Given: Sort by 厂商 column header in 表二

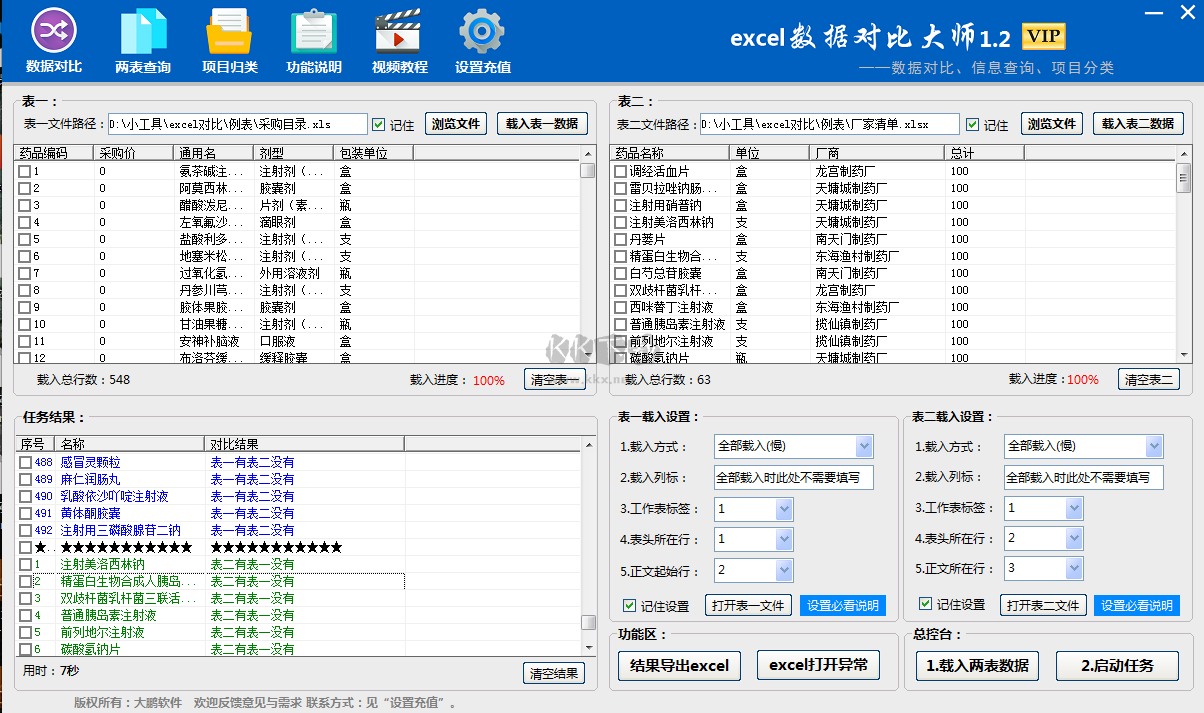Looking at the screenshot, I should 875,153.
